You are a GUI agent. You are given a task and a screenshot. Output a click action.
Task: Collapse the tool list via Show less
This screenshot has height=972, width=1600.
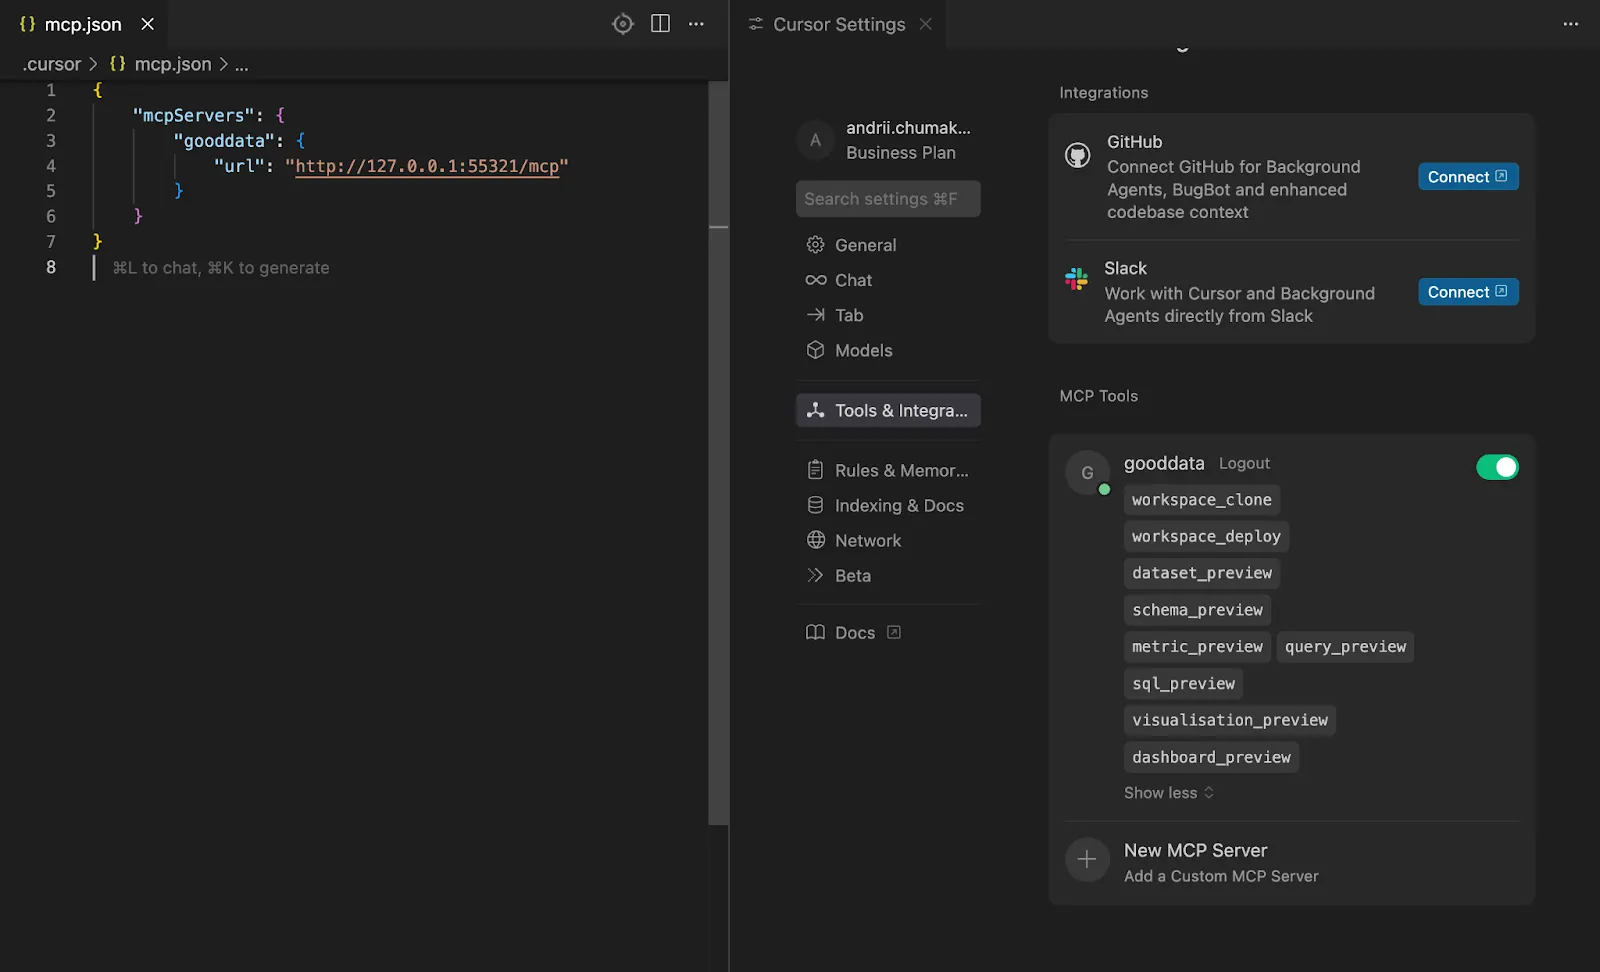point(1167,792)
